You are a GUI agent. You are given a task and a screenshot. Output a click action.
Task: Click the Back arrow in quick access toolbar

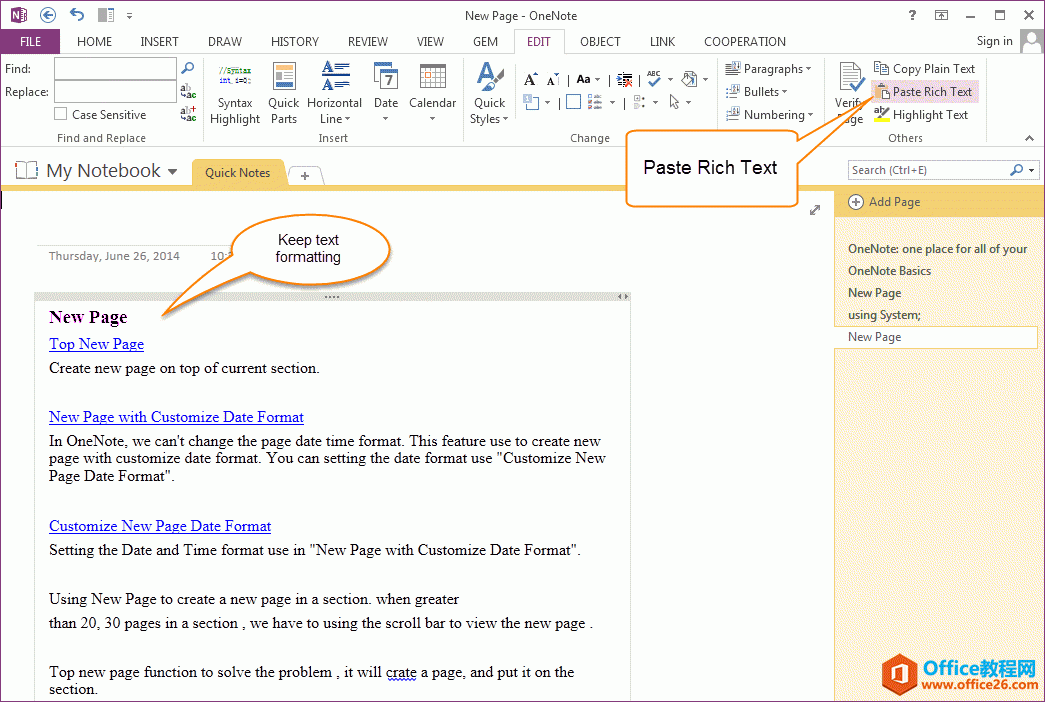tap(48, 15)
